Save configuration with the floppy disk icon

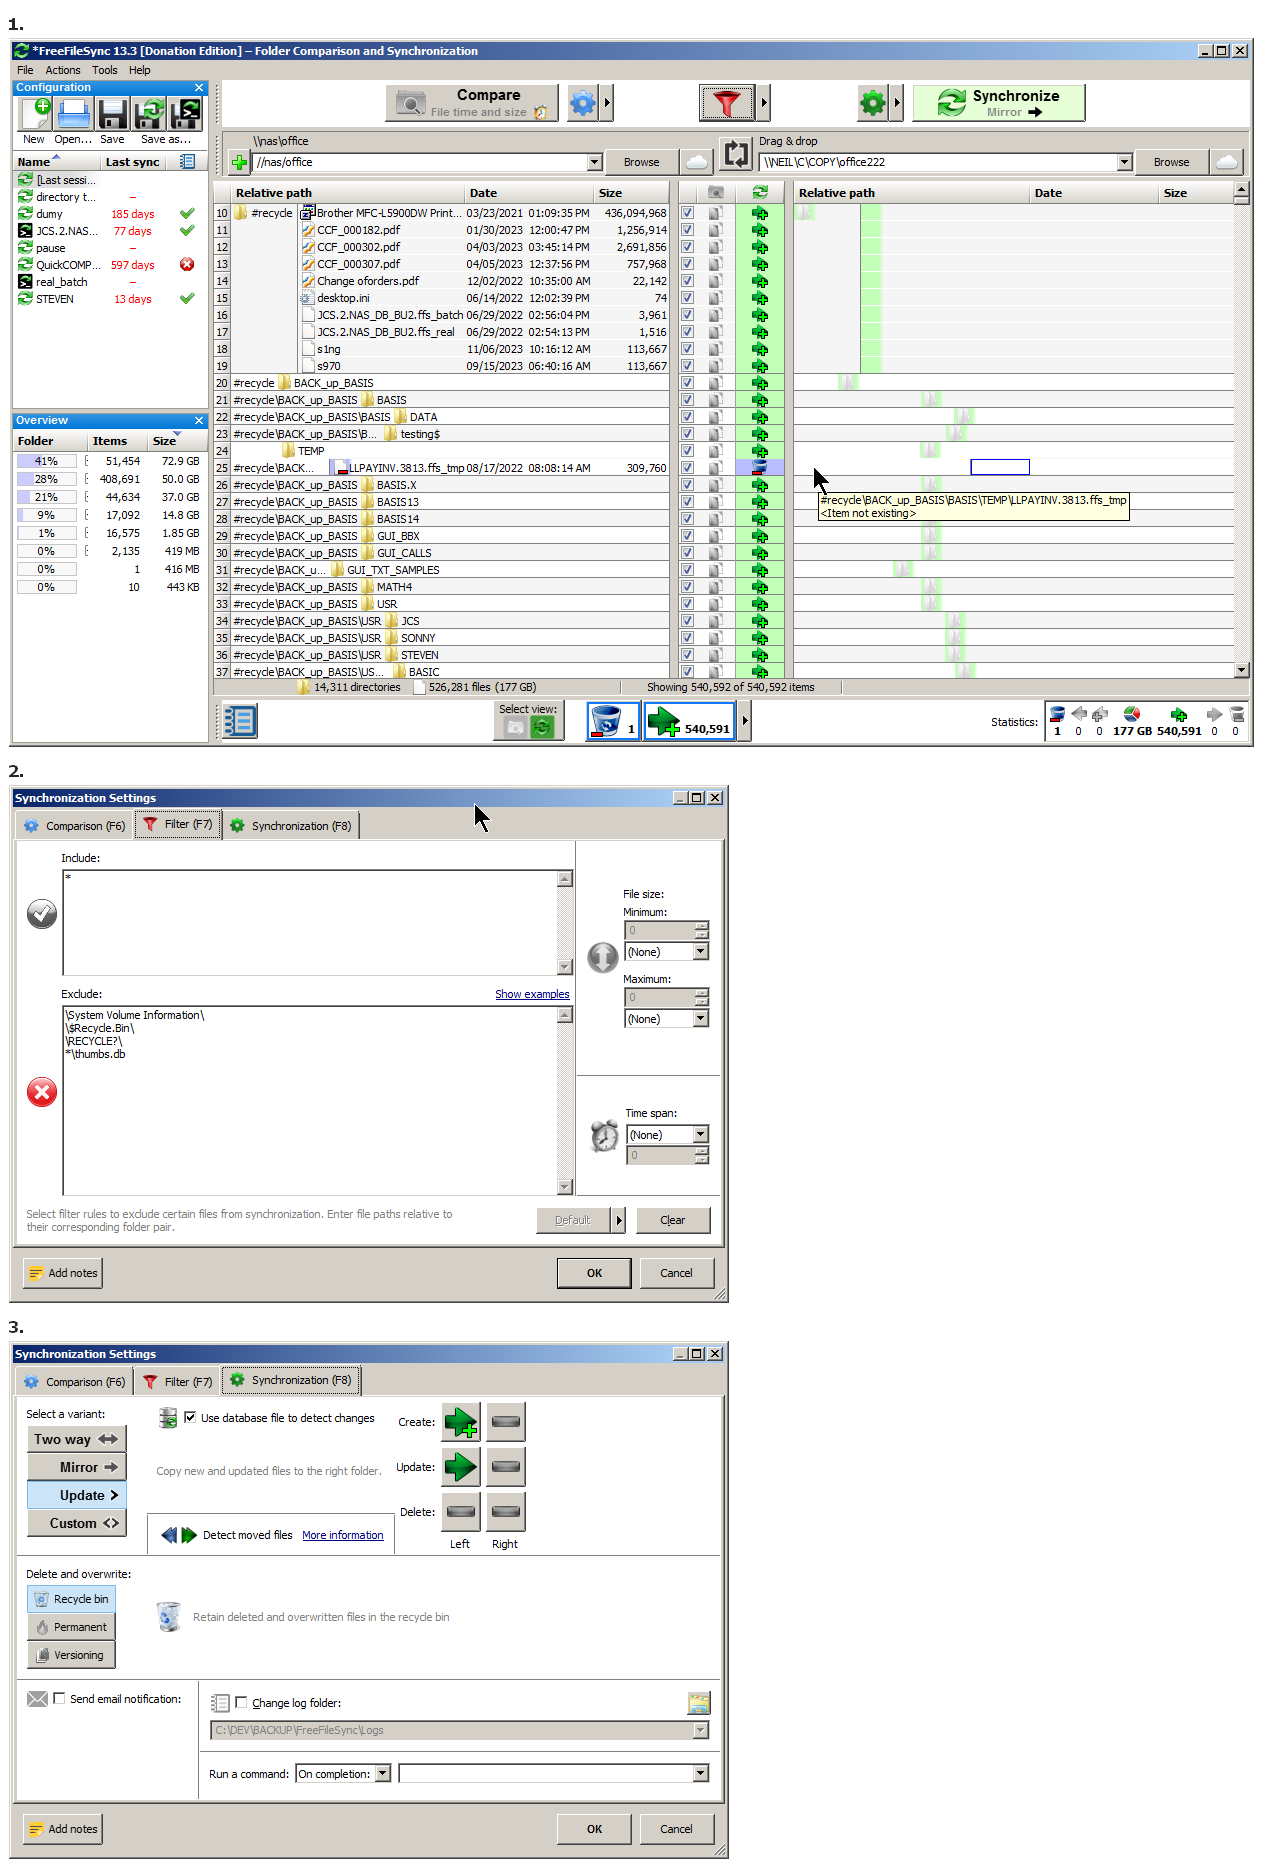(112, 113)
